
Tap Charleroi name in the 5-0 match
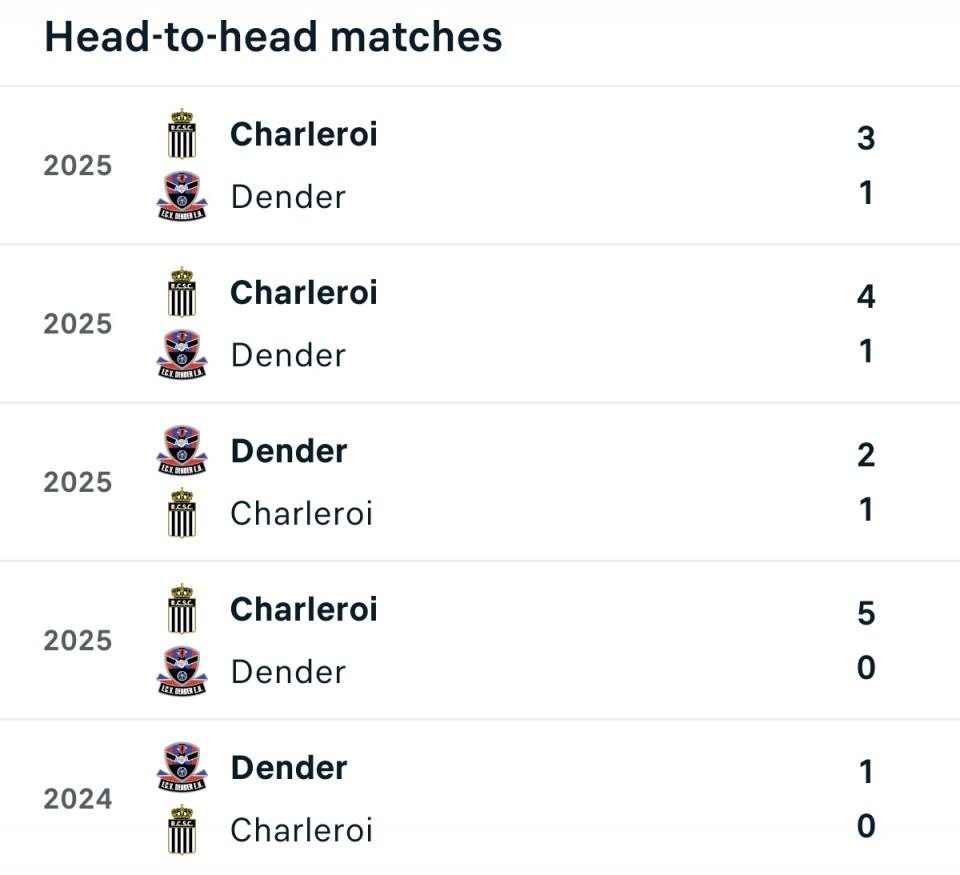coord(304,609)
